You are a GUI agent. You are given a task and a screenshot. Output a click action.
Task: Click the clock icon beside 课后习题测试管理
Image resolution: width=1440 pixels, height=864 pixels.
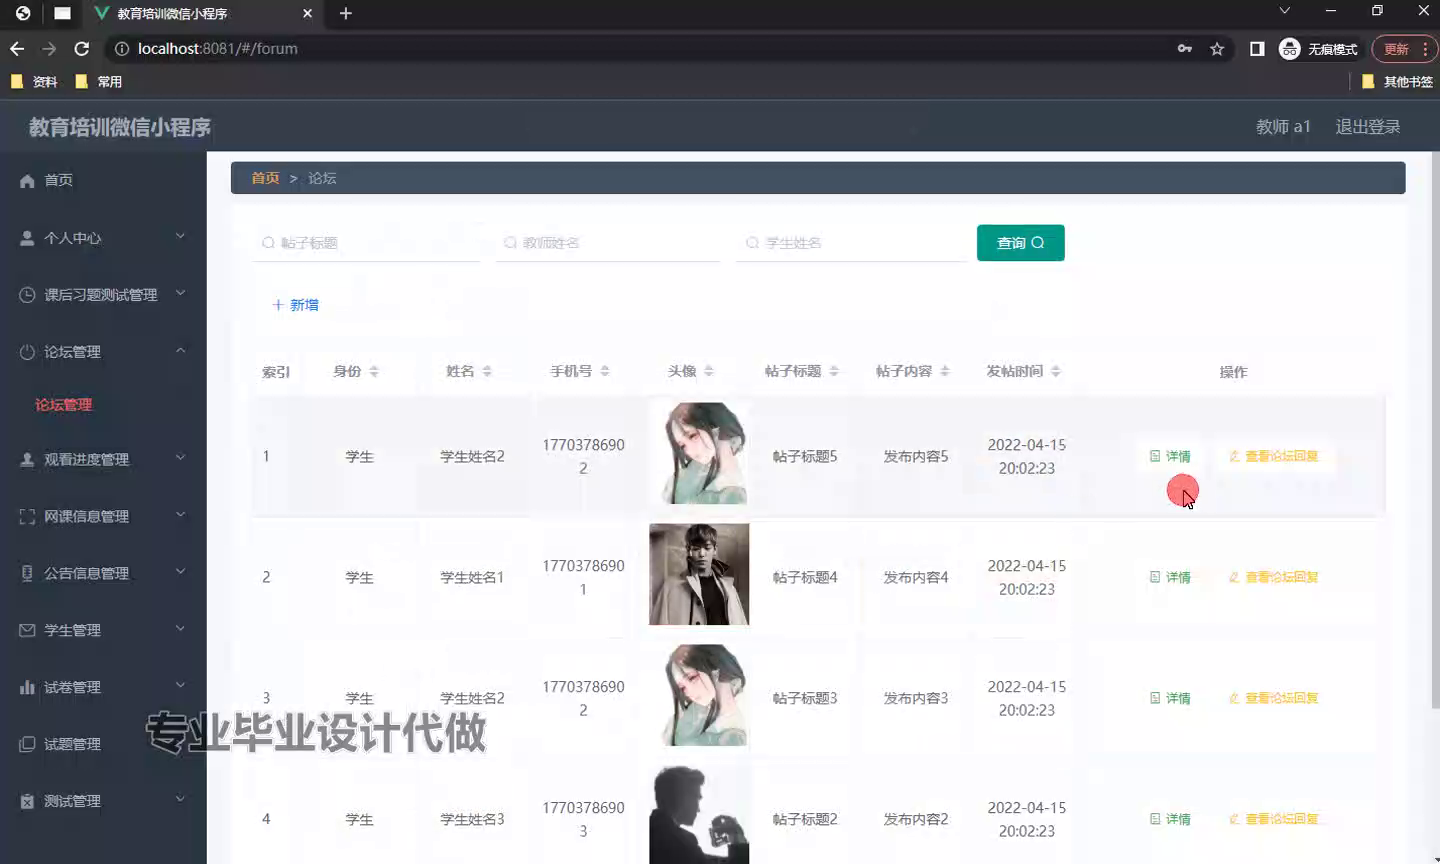point(27,295)
